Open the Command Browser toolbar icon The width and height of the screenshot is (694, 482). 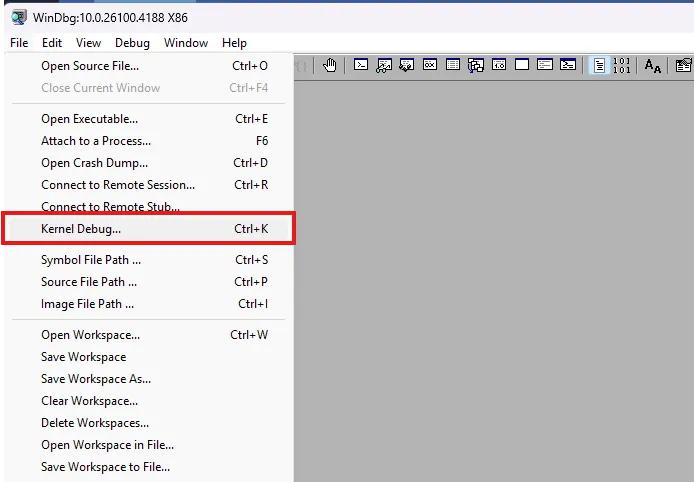click(x=568, y=65)
